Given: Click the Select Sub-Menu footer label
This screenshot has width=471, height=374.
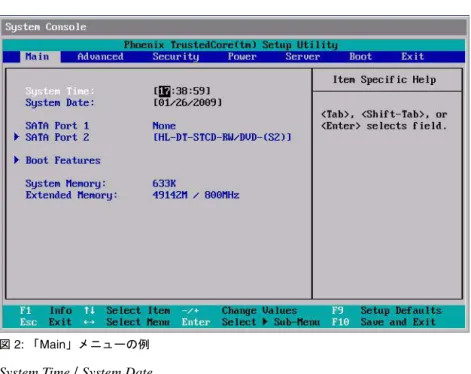Looking at the screenshot, I should (x=271, y=322).
